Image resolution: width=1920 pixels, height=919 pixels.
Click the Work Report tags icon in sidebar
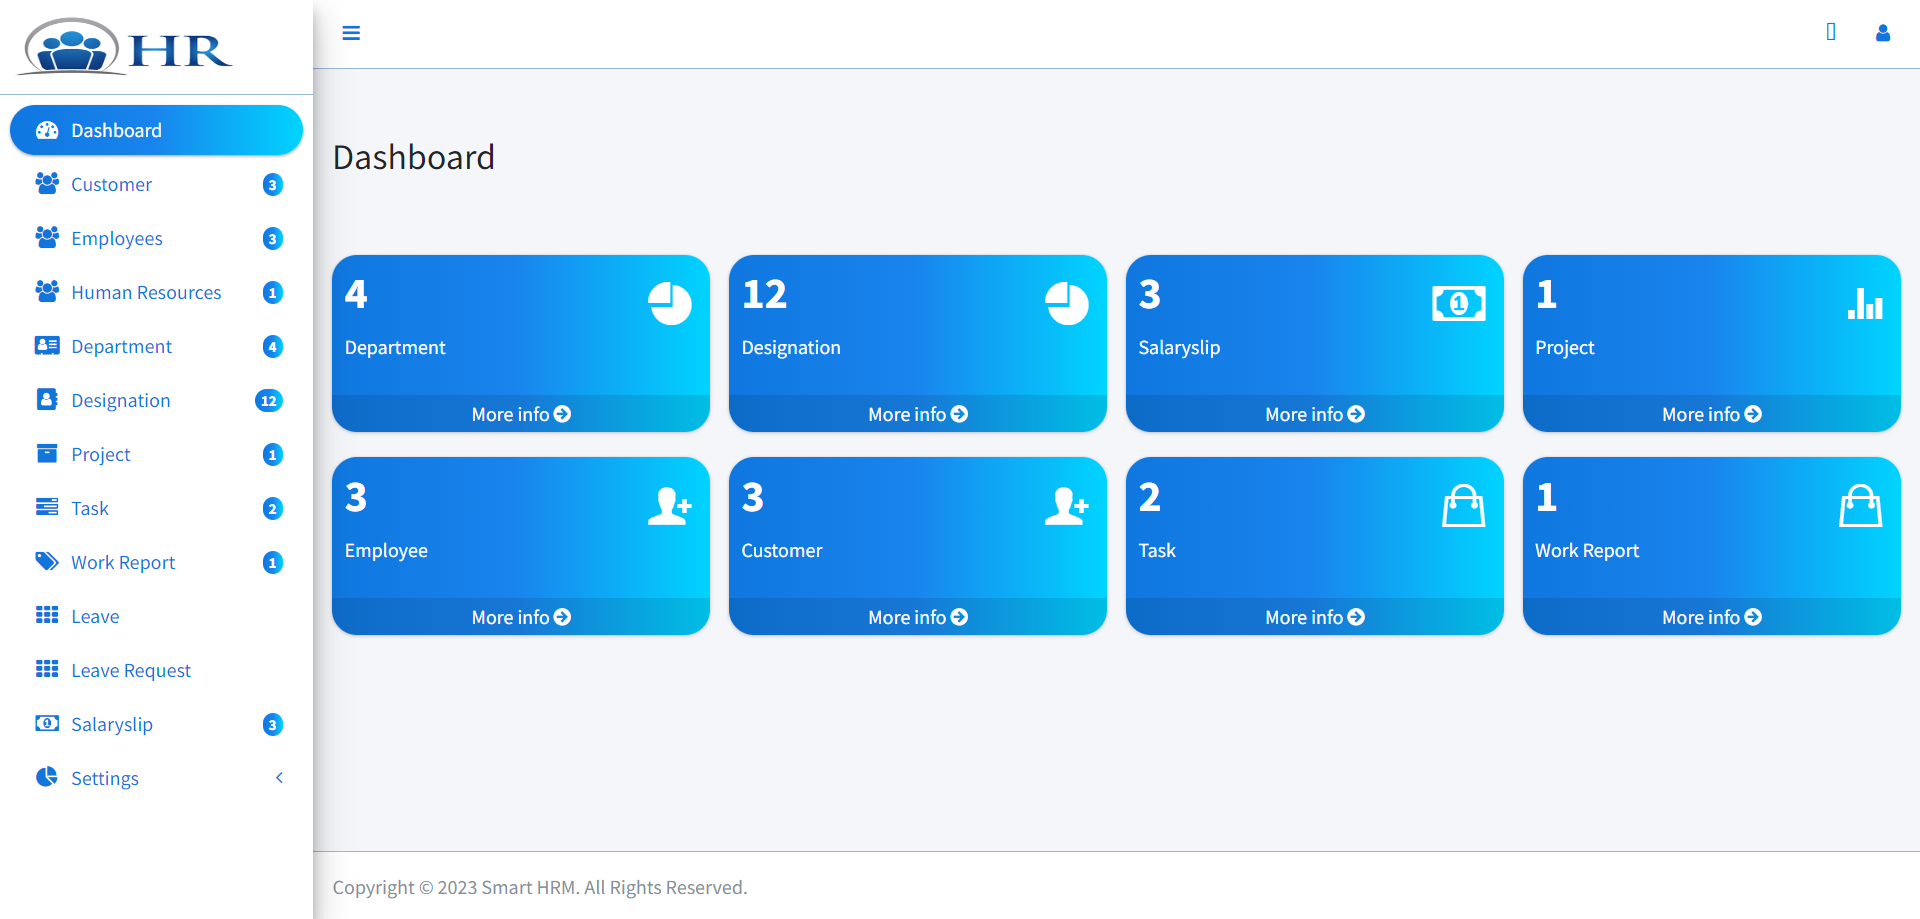47,561
